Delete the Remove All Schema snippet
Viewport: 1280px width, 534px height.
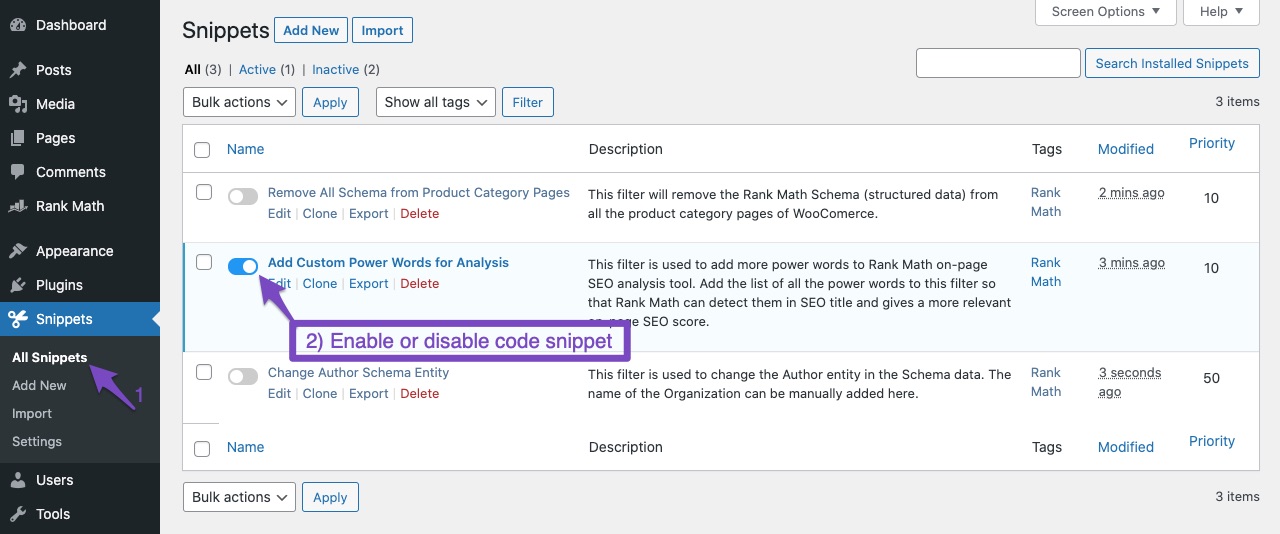(420, 214)
